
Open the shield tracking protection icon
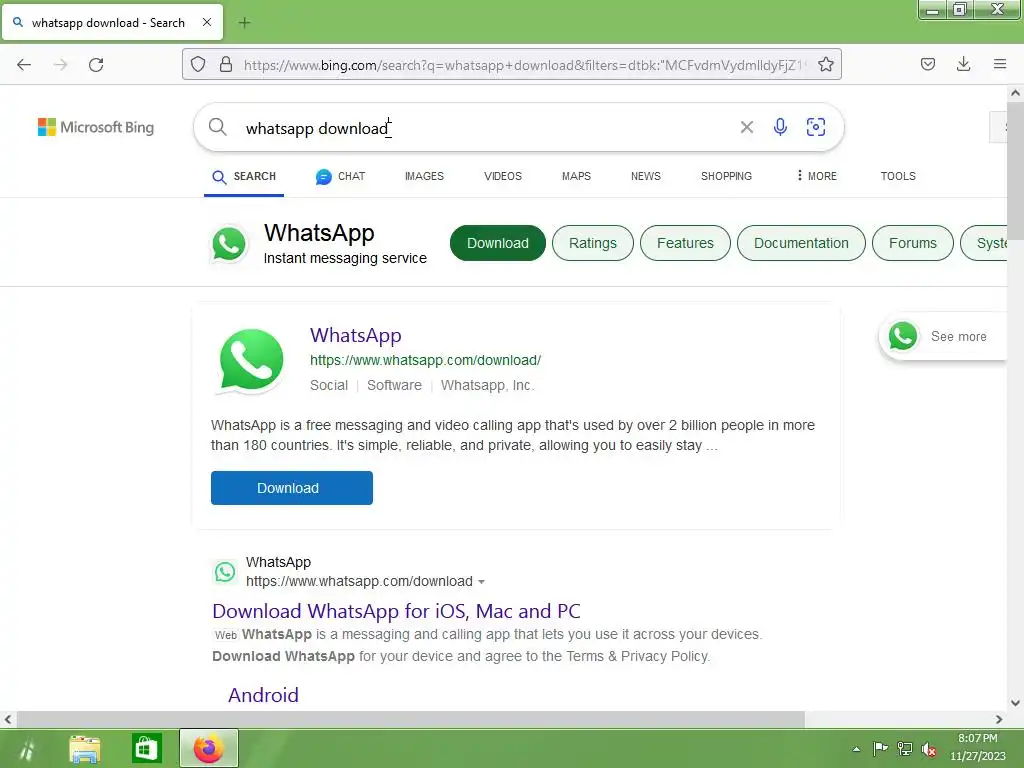(198, 65)
